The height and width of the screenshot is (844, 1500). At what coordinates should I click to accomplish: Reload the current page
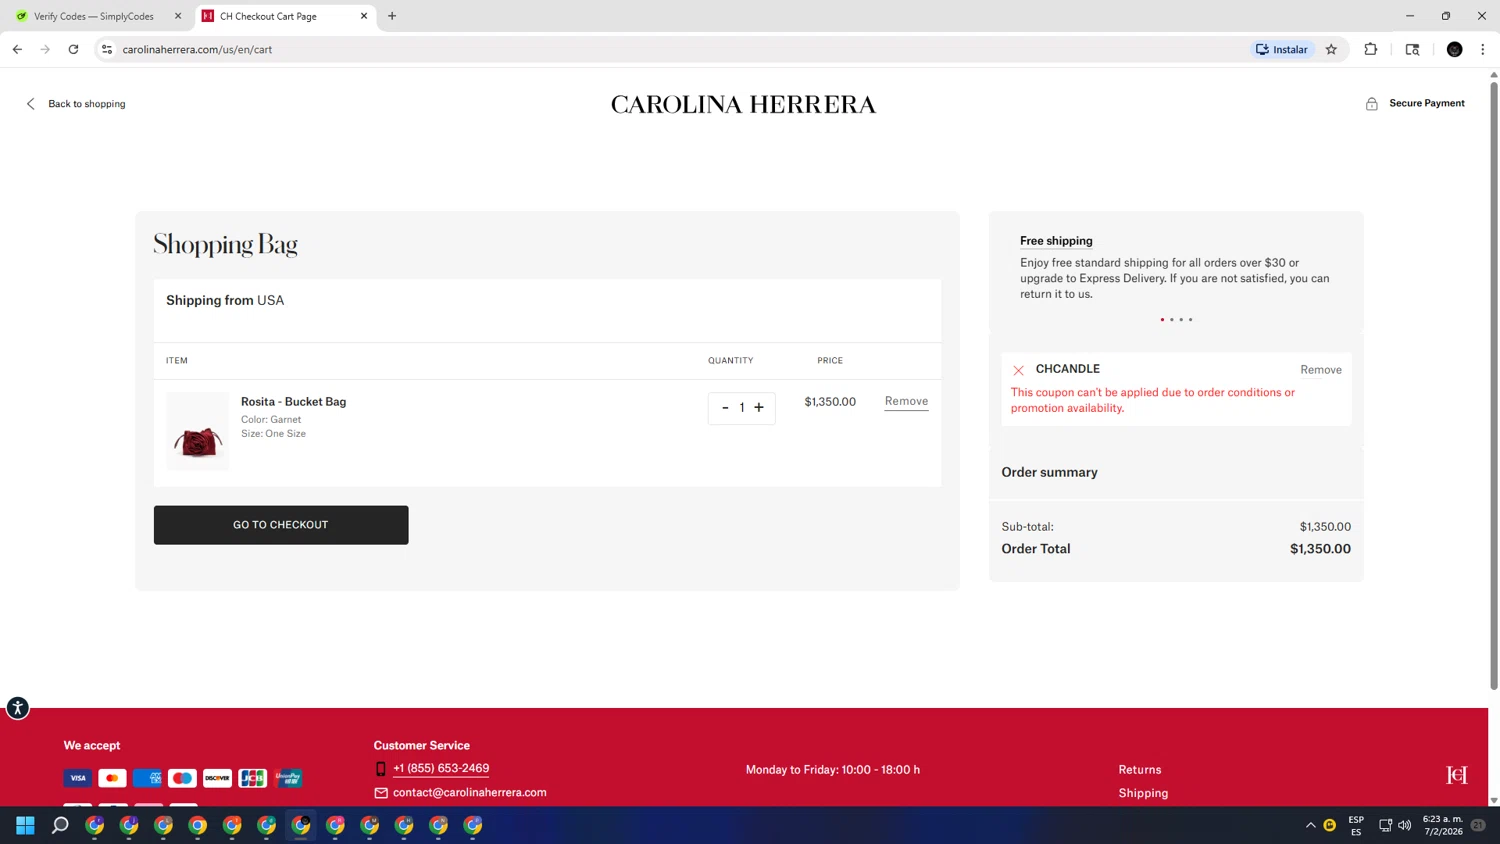73,49
